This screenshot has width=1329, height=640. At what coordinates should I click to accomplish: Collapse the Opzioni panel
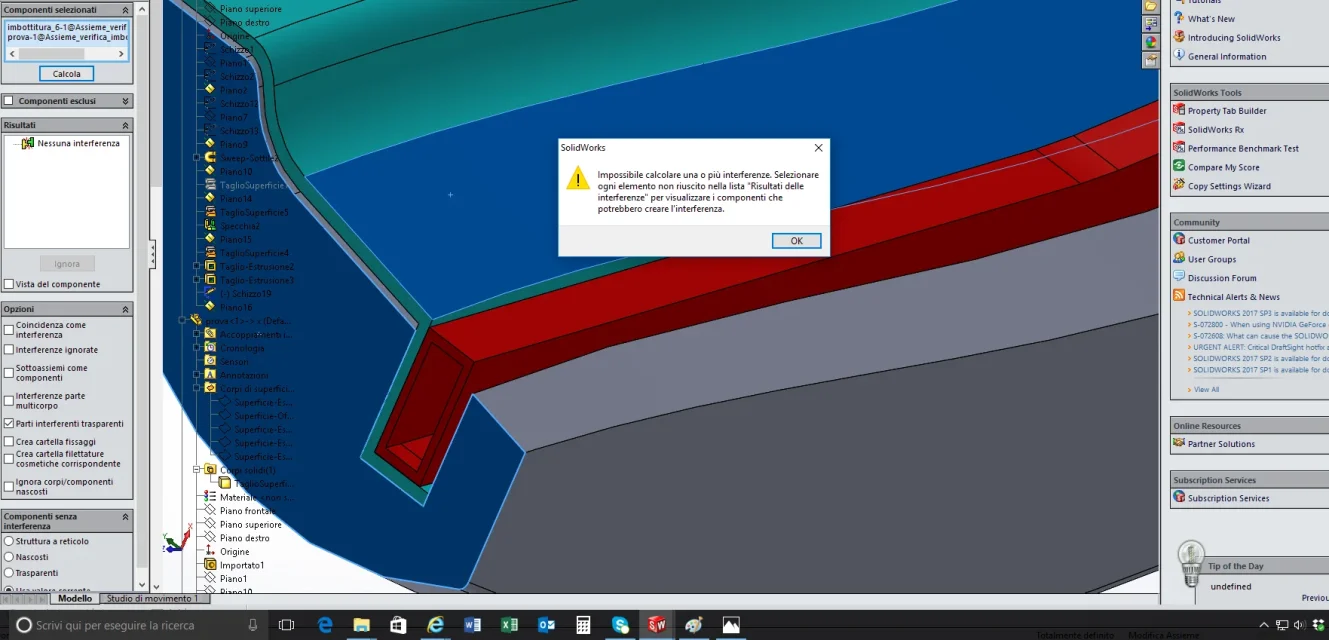[125, 309]
